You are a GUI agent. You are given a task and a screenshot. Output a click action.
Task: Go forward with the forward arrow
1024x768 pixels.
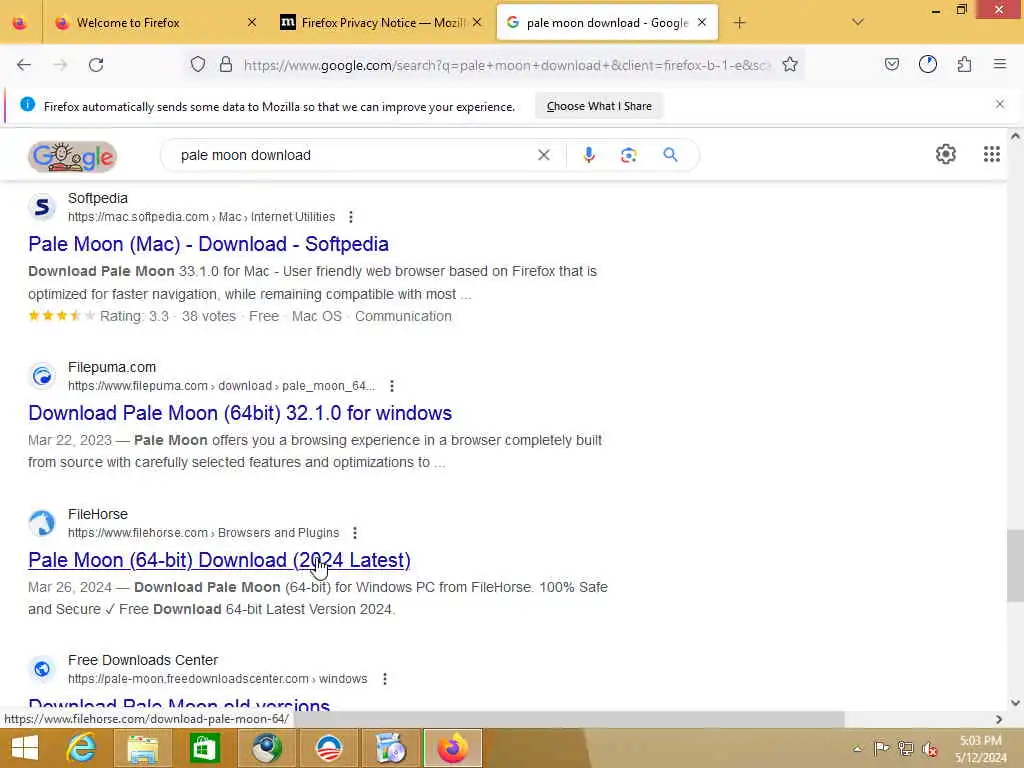point(60,65)
